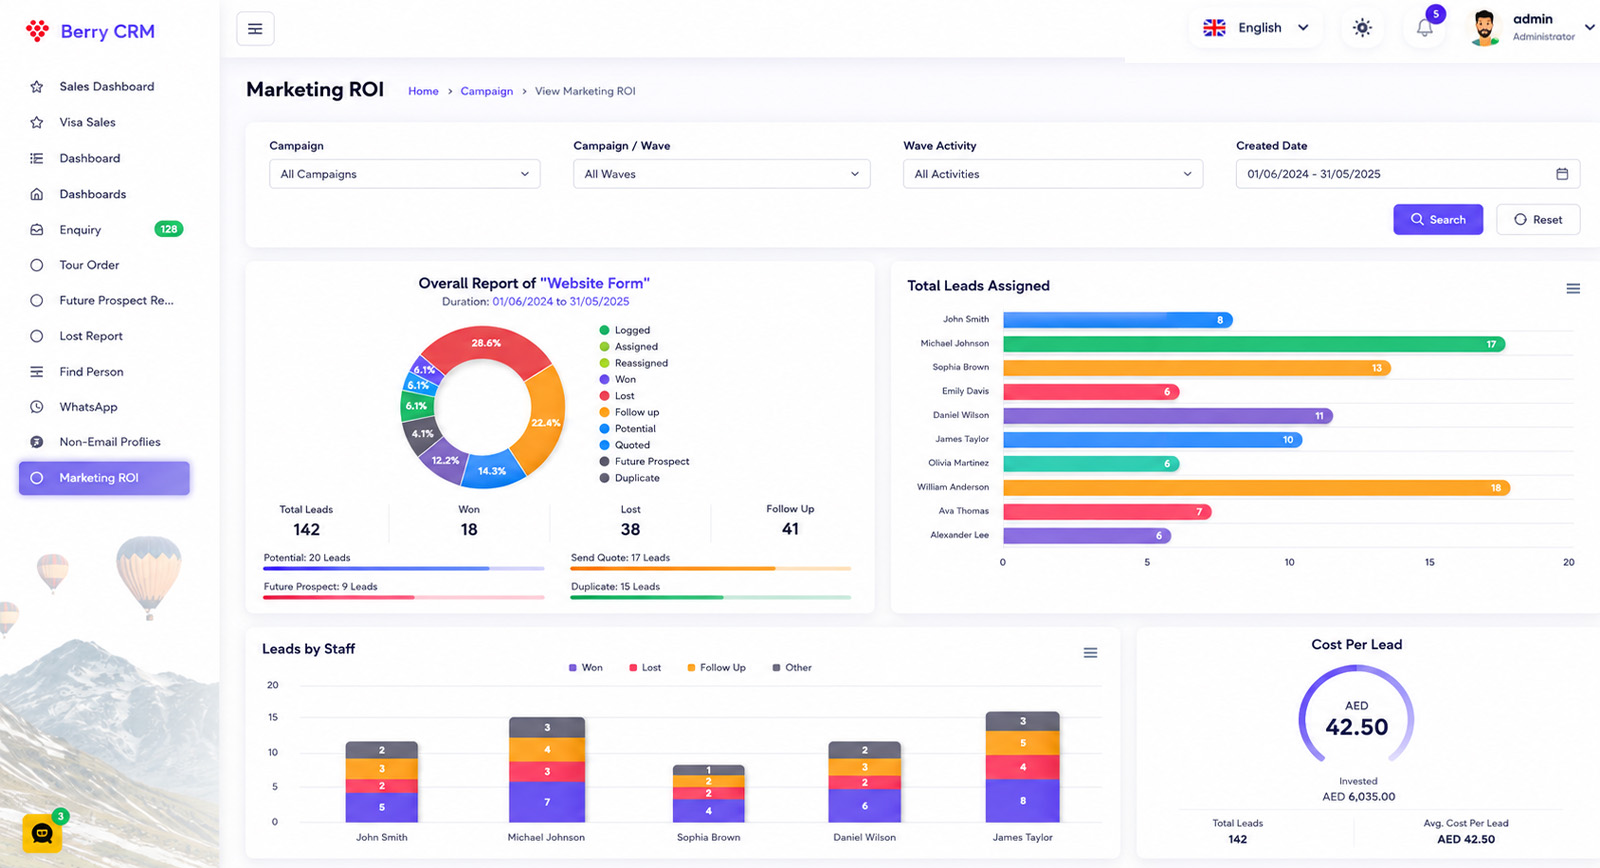Toggle the Assigned legend item

(629, 347)
